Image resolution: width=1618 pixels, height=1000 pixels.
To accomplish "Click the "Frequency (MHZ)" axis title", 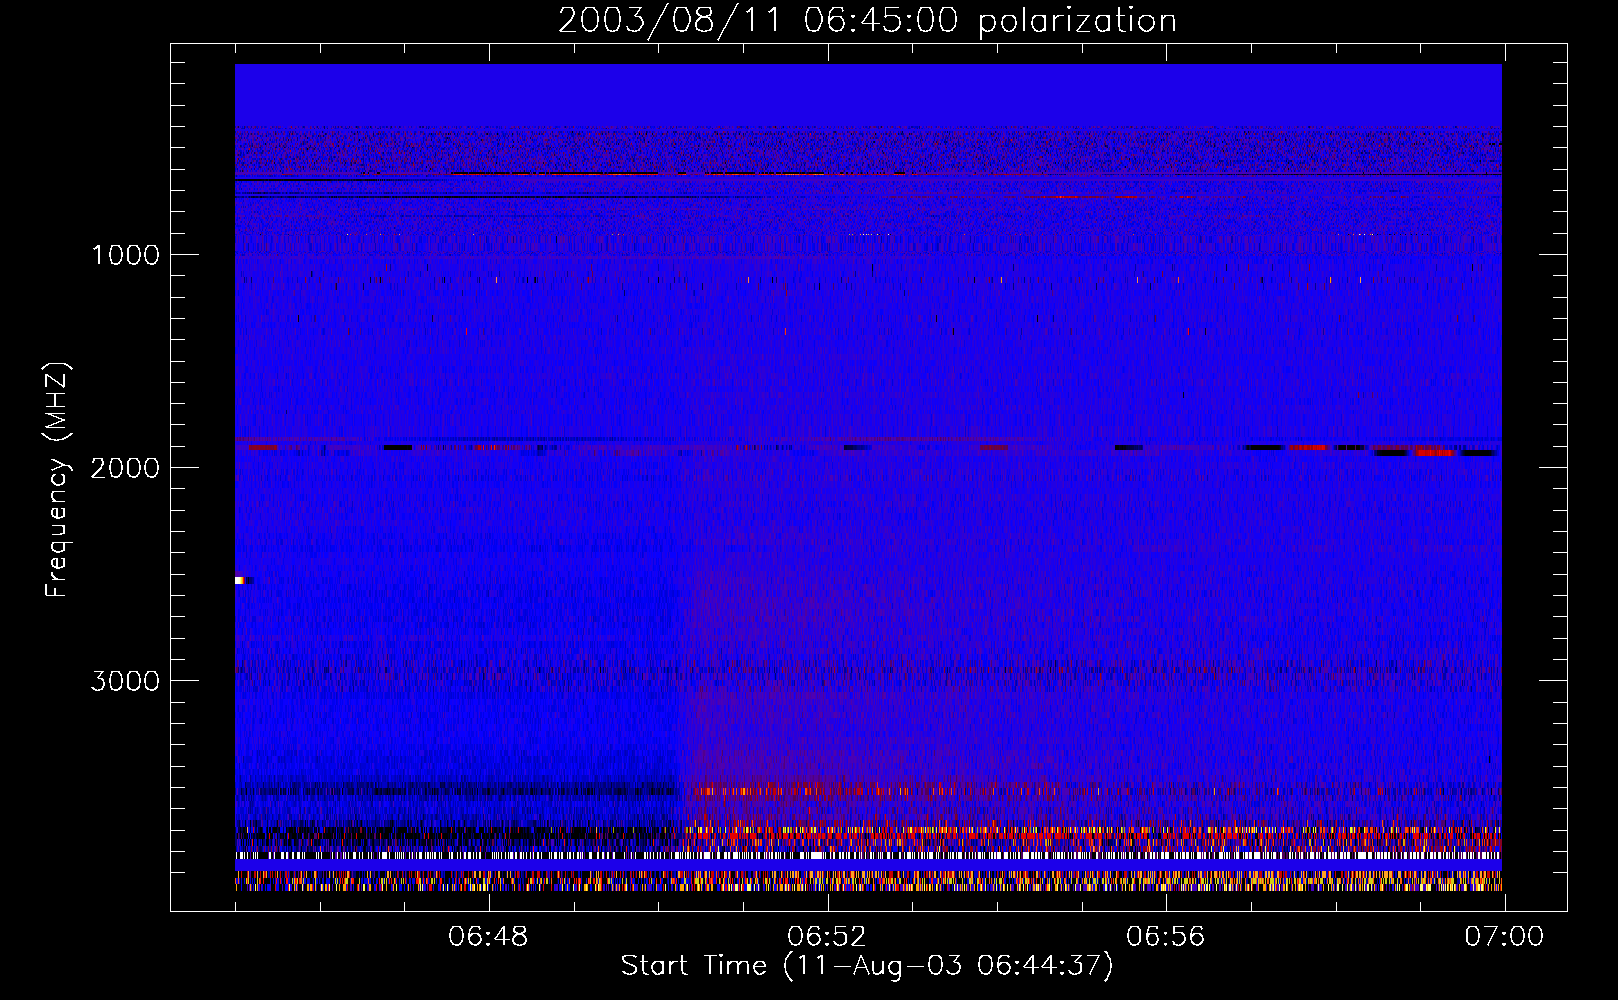I will click(57, 479).
